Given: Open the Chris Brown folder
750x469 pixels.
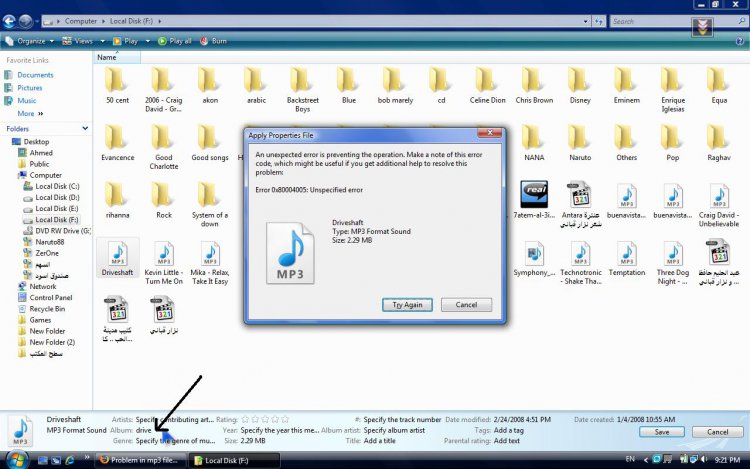Looking at the screenshot, I should tap(534, 87).
